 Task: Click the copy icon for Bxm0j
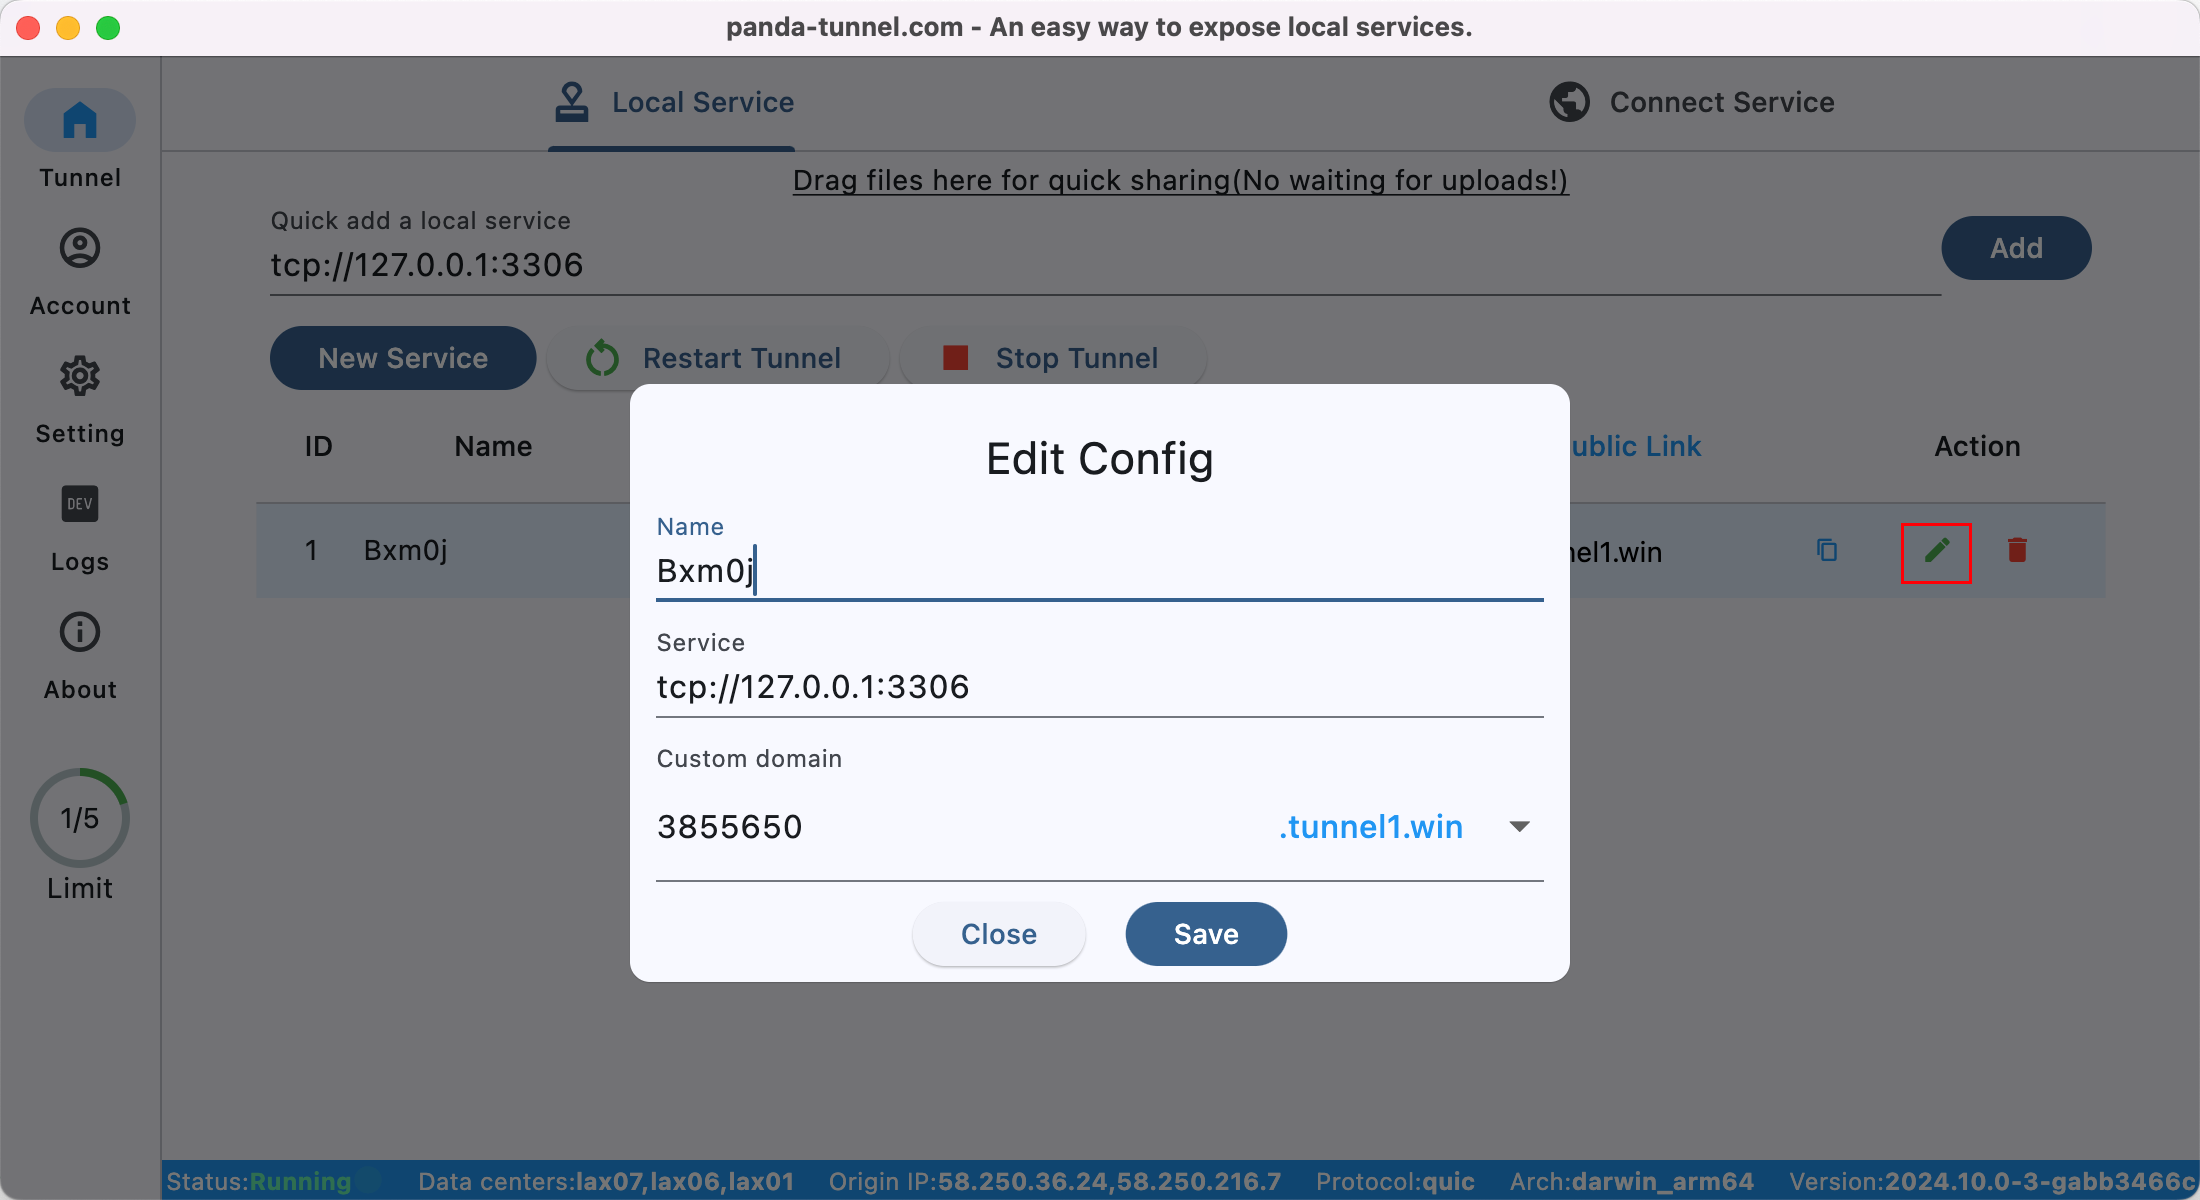(x=1828, y=550)
